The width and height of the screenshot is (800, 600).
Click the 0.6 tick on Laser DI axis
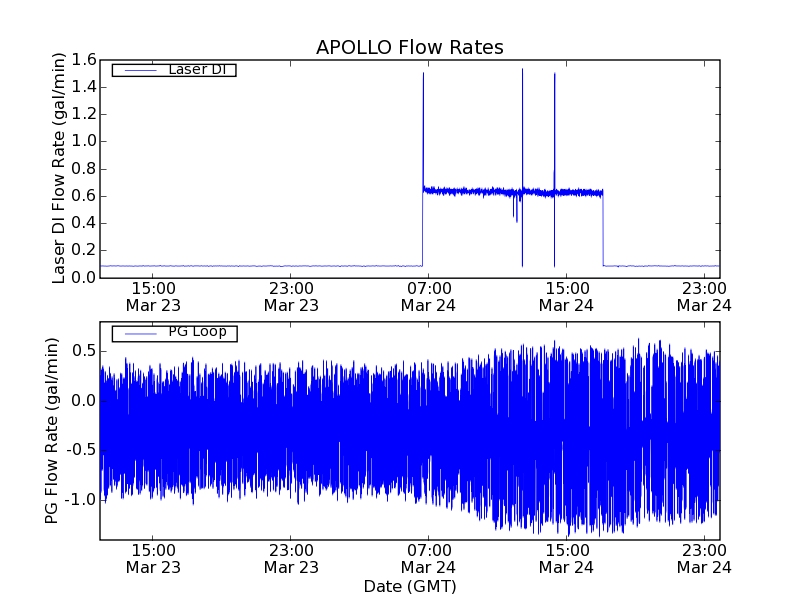tap(84, 196)
